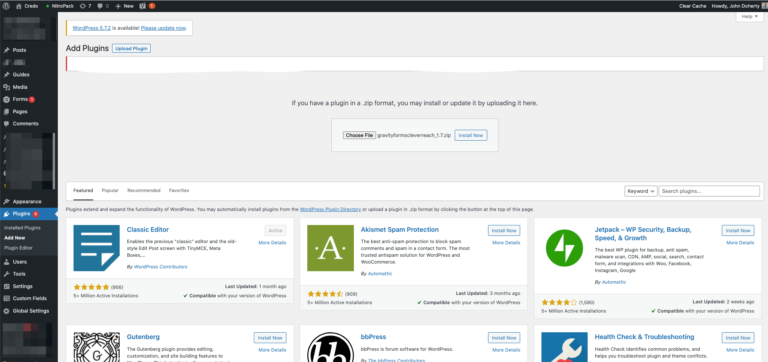Open the Health Check & Troubleshooting title
768x362 pixels.
pos(644,337)
